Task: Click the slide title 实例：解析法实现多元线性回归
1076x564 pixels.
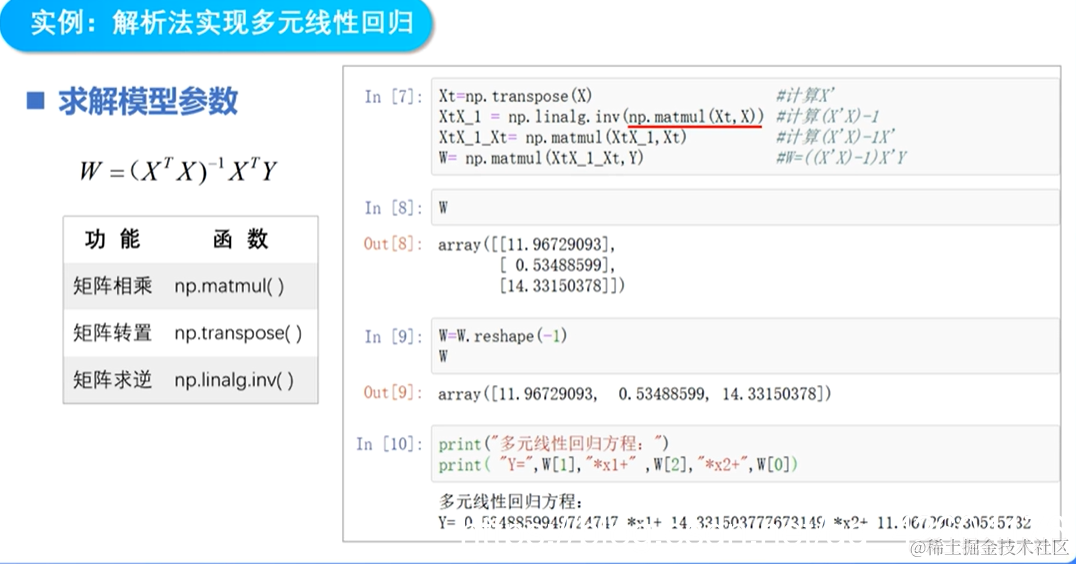Action: click(x=222, y=24)
